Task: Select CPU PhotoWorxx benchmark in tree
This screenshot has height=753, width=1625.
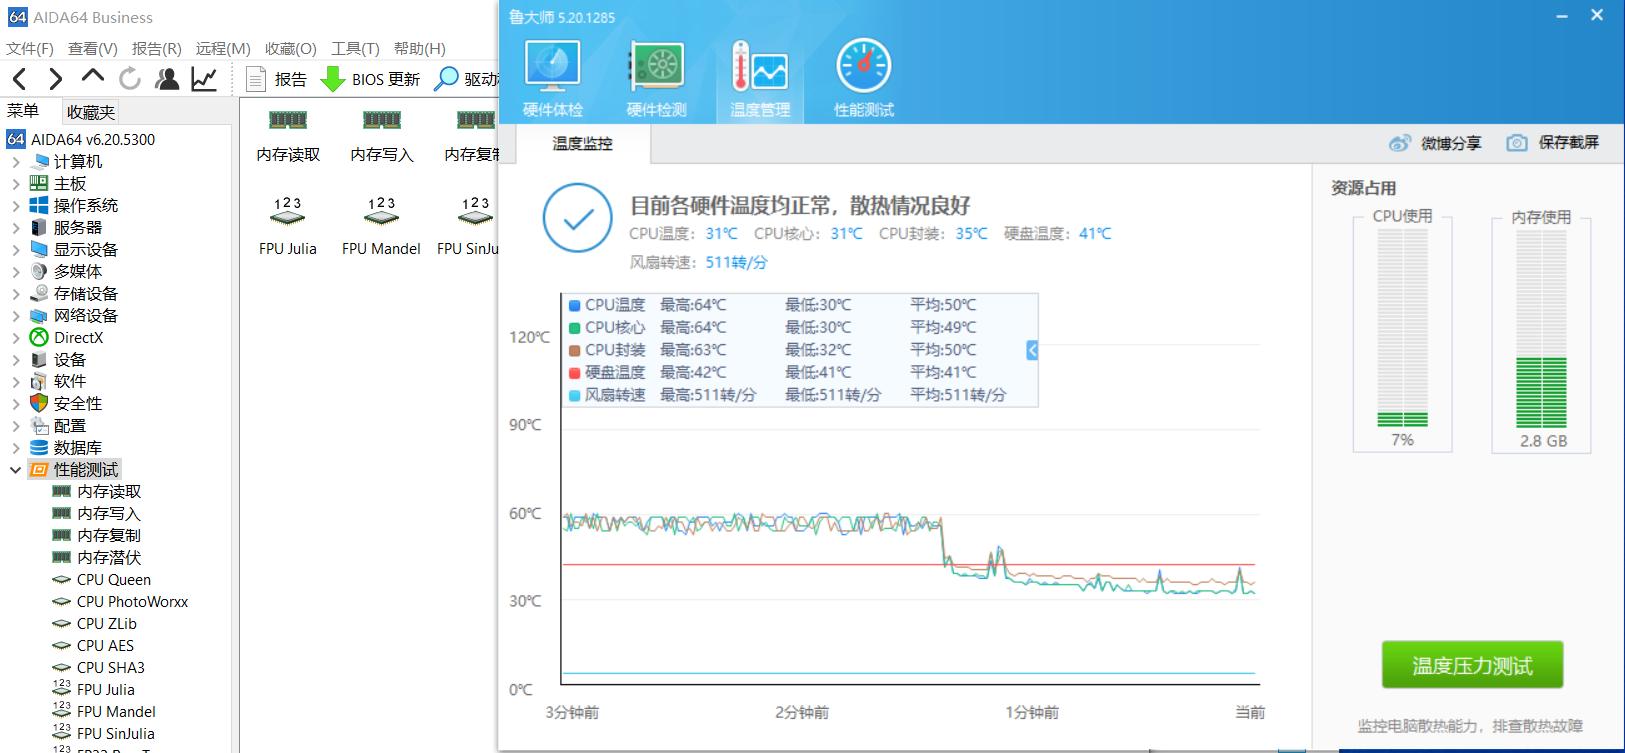Action: pos(120,601)
